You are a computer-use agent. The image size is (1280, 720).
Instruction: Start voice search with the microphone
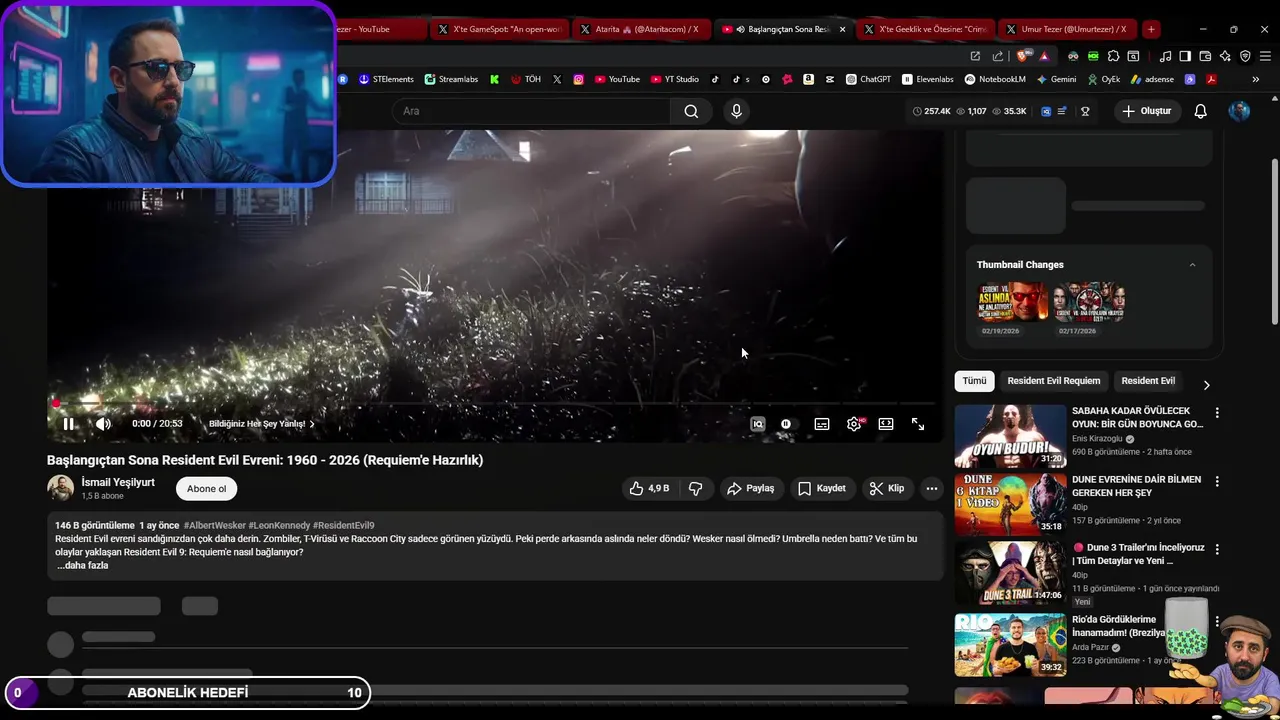(736, 111)
